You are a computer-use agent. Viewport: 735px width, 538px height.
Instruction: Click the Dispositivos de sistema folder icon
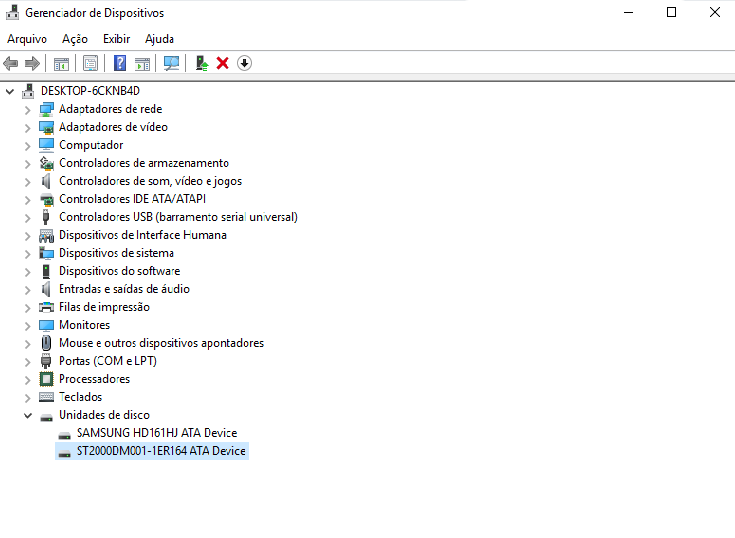[x=46, y=253]
